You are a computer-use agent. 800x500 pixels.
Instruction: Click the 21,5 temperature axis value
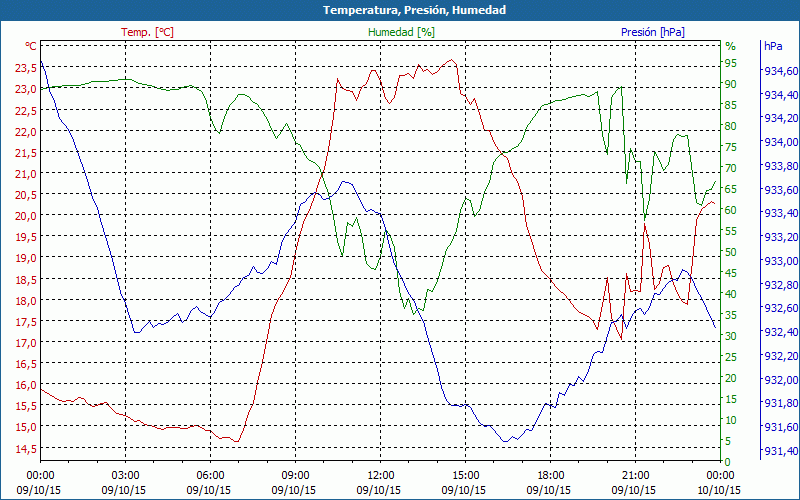pyautogui.click(x=26, y=153)
